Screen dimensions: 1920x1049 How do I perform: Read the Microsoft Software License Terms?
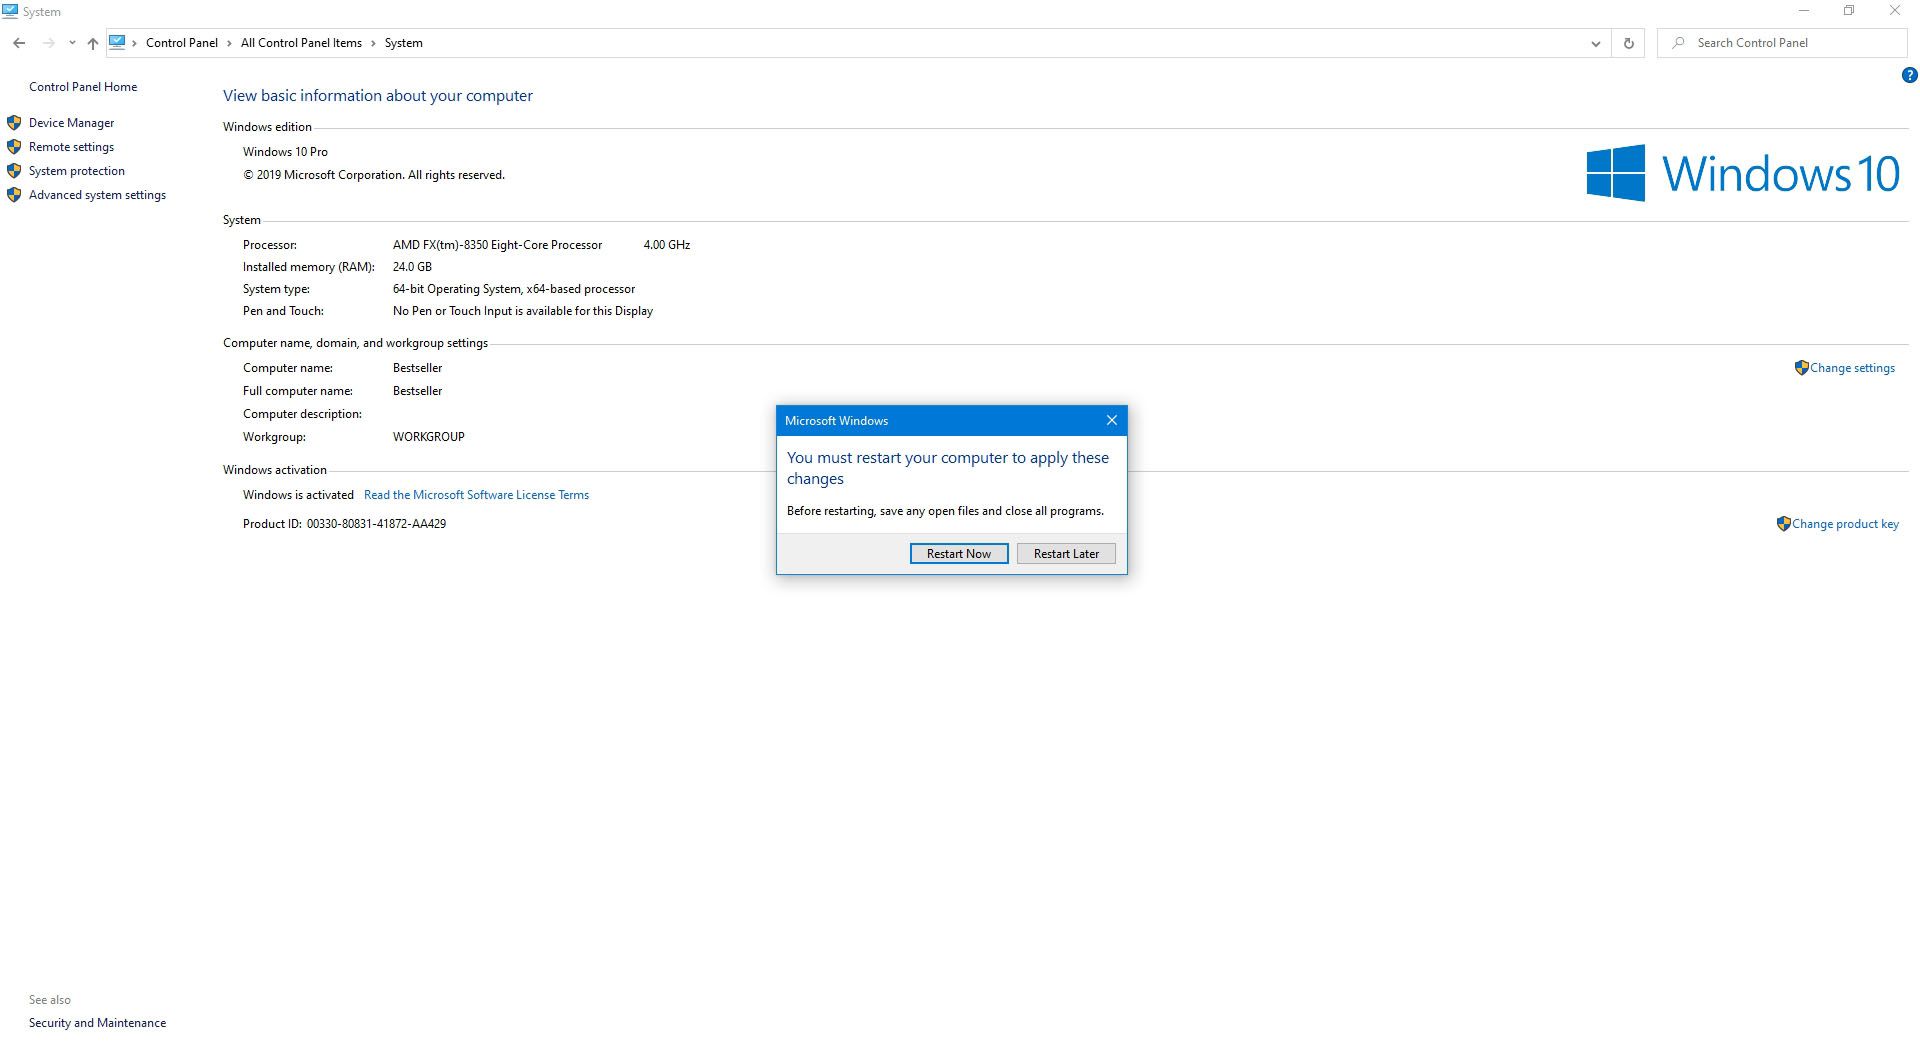point(476,495)
